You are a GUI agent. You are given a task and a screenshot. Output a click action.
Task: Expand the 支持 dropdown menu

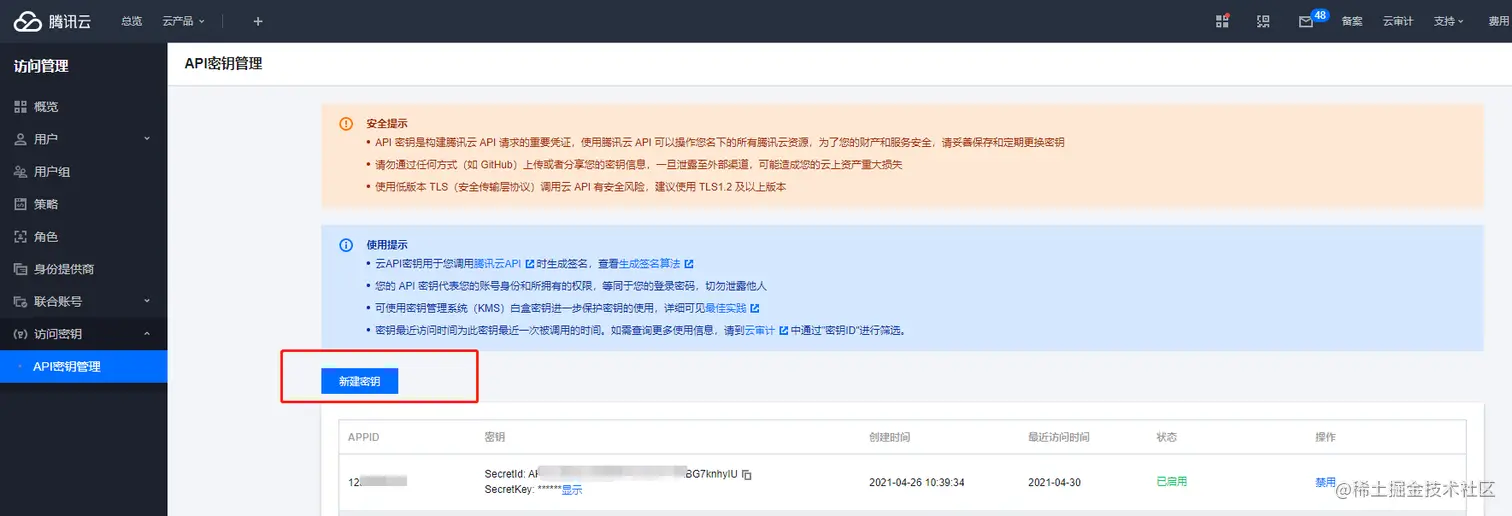(x=1449, y=21)
